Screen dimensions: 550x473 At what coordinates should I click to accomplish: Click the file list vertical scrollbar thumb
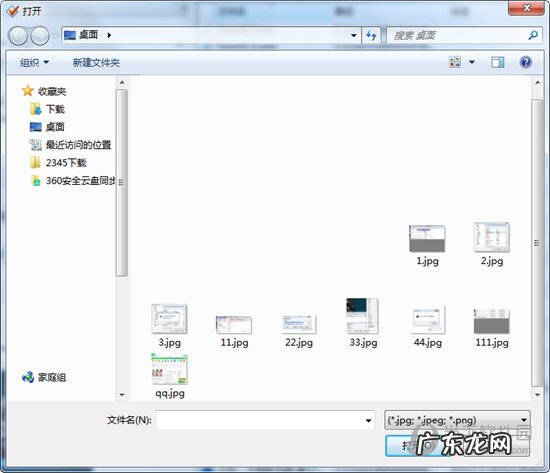click(x=537, y=243)
